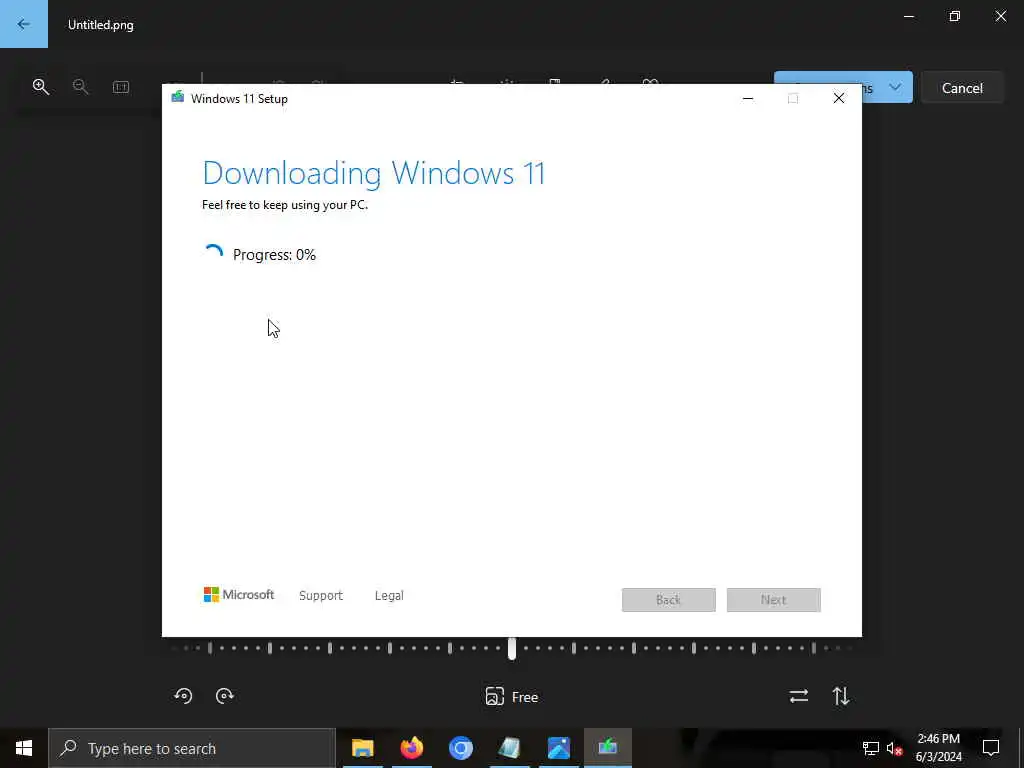Open Legal link in Windows 11 Setup
The image size is (1024, 768).
click(x=389, y=595)
